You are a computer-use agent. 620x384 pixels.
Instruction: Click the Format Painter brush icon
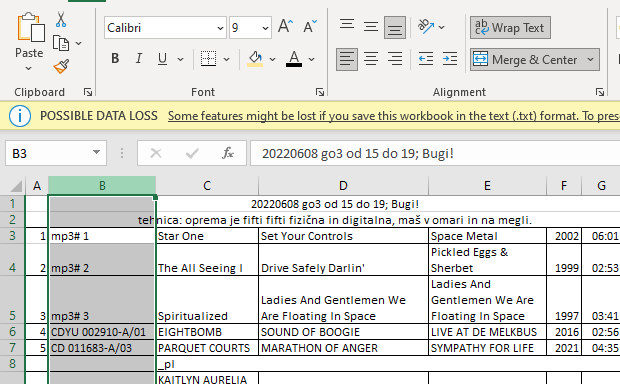coord(61,66)
